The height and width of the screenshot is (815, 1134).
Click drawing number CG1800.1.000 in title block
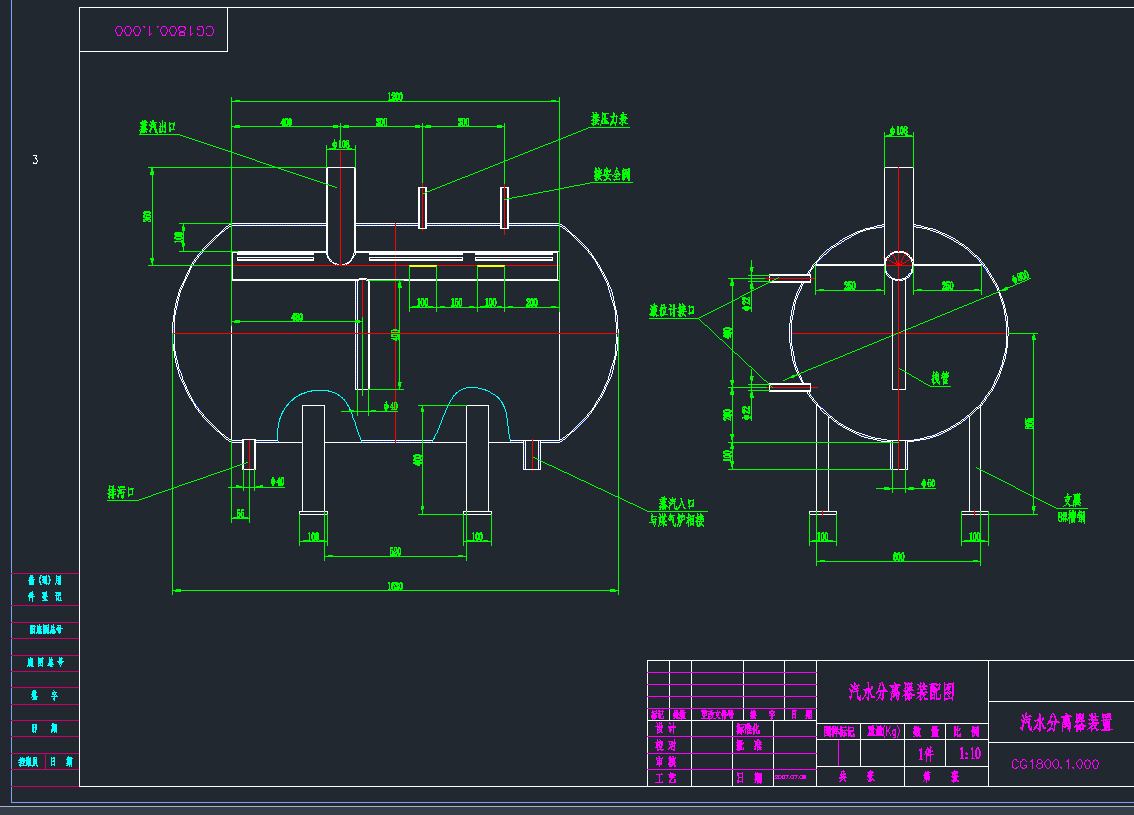point(1055,764)
